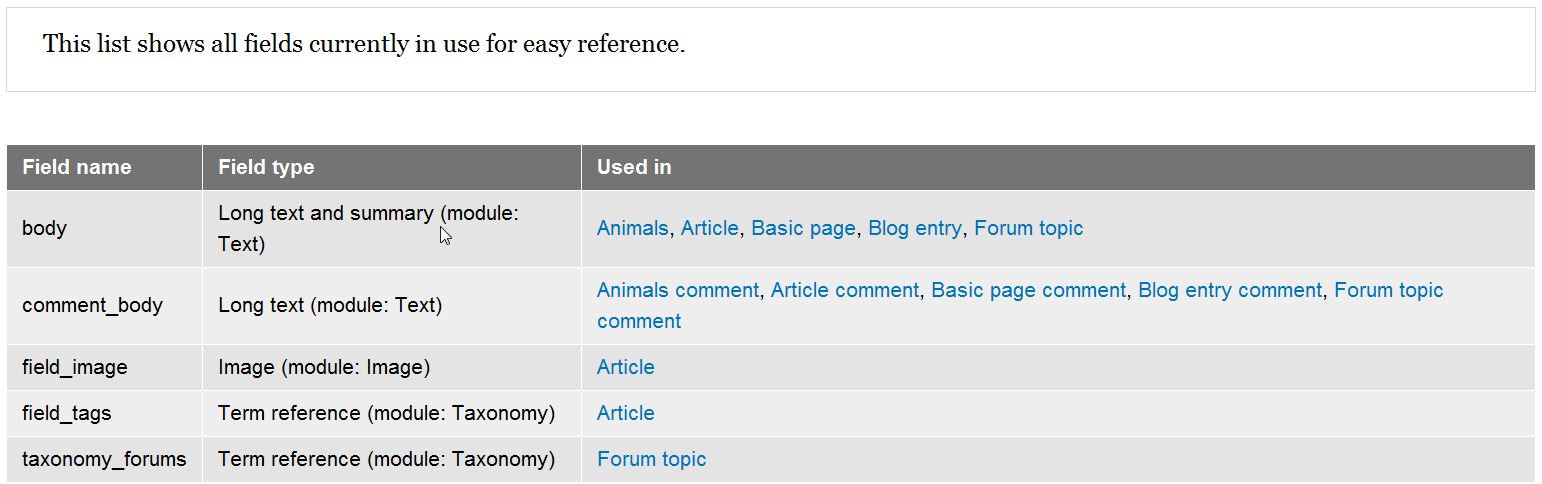
Task: Click the Field type column header
Action: click(x=266, y=167)
